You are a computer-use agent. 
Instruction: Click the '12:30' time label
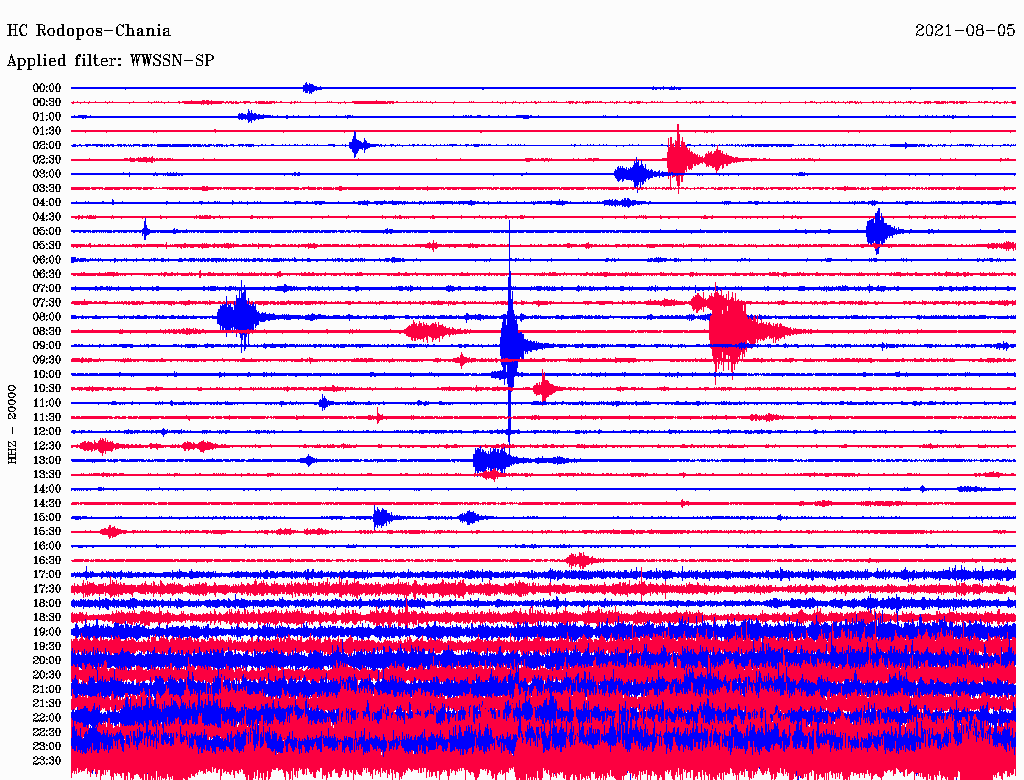click(47, 446)
